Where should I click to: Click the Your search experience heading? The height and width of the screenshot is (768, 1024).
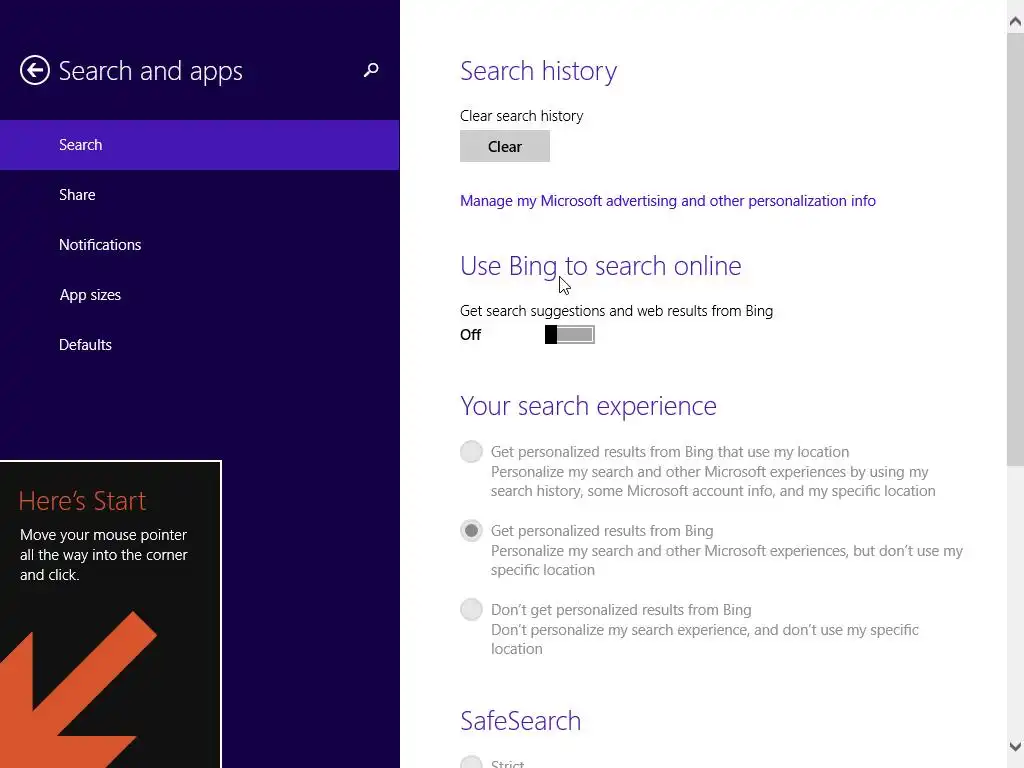pyautogui.click(x=588, y=406)
